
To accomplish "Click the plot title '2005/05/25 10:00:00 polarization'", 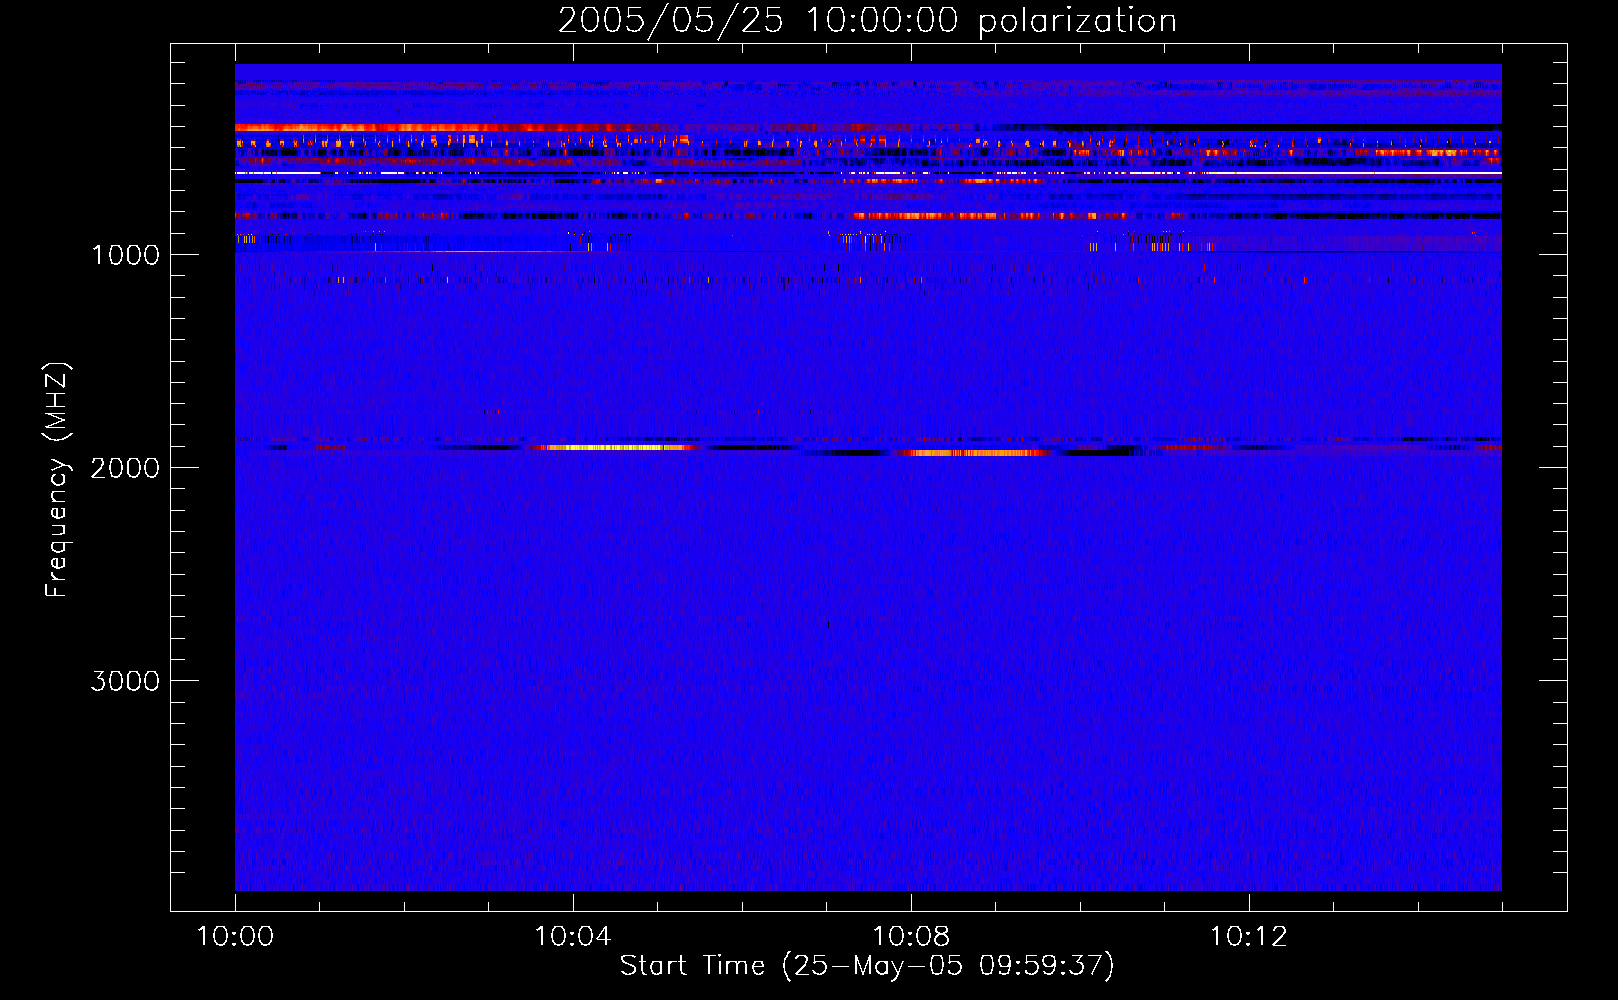I will point(867,21).
